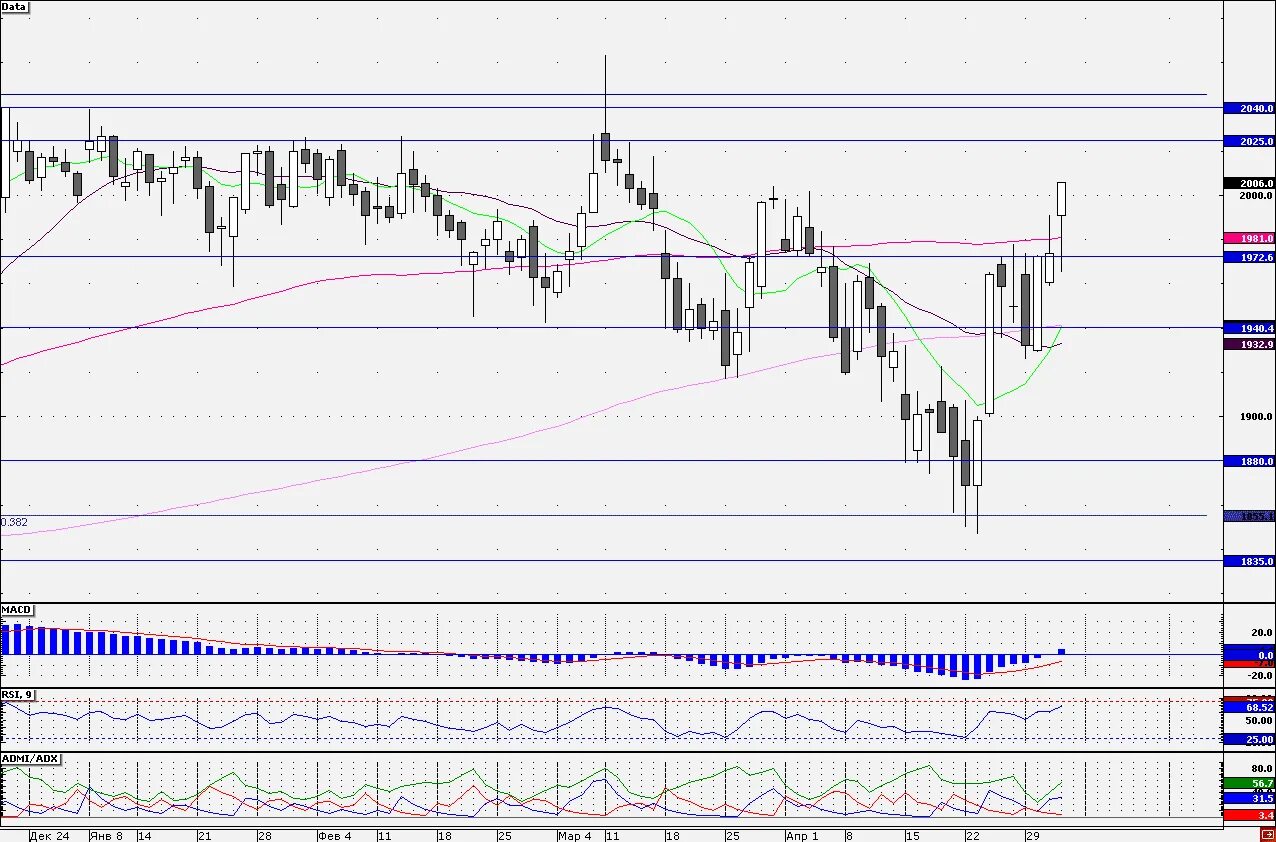Click the 1972.6 price level tag
The width and height of the screenshot is (1276, 842).
tap(1249, 257)
